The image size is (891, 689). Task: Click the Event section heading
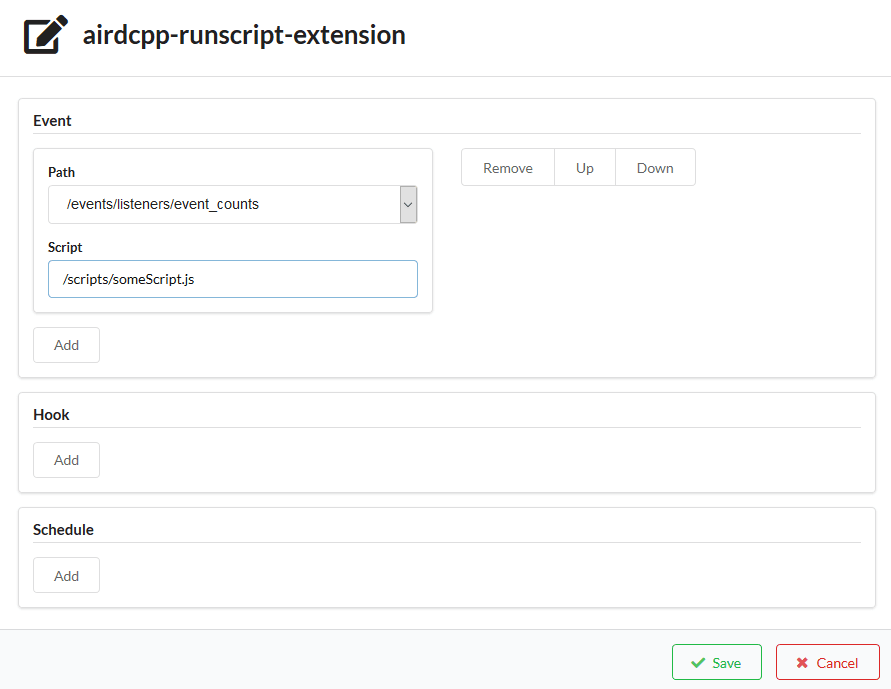click(52, 120)
